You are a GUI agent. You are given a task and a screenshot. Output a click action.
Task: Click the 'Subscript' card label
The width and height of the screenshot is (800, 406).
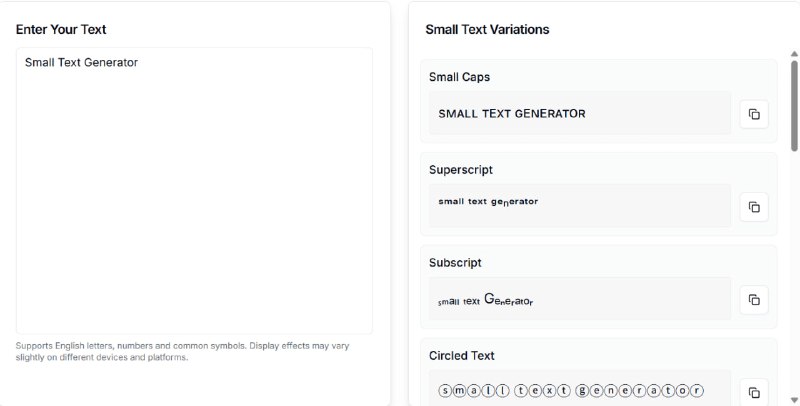(x=455, y=263)
